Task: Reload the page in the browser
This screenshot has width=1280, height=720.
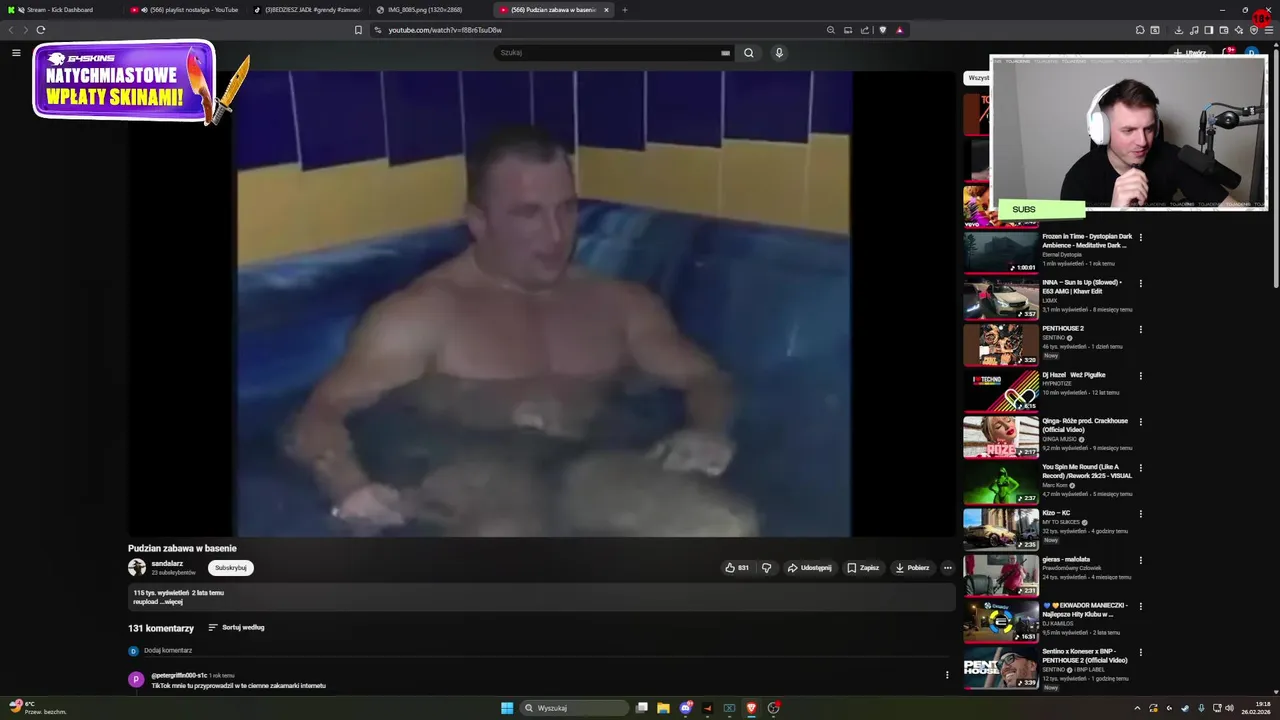Action: (41, 30)
